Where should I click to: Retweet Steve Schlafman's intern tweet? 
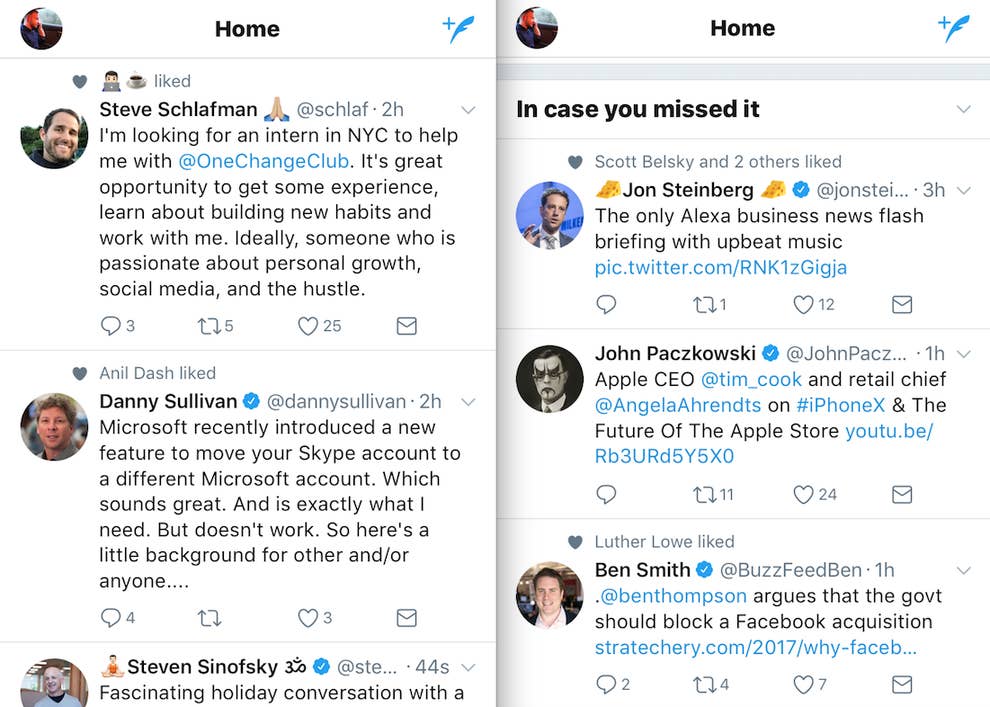[x=209, y=326]
